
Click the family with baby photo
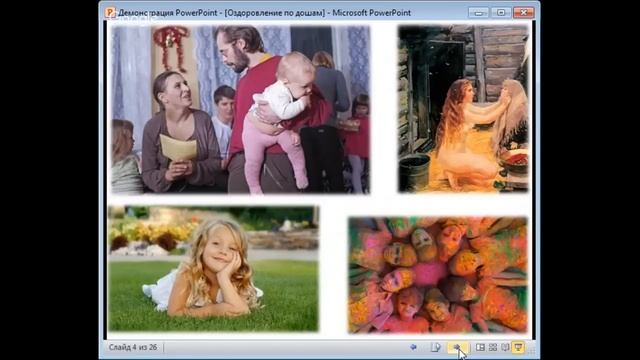point(241,109)
